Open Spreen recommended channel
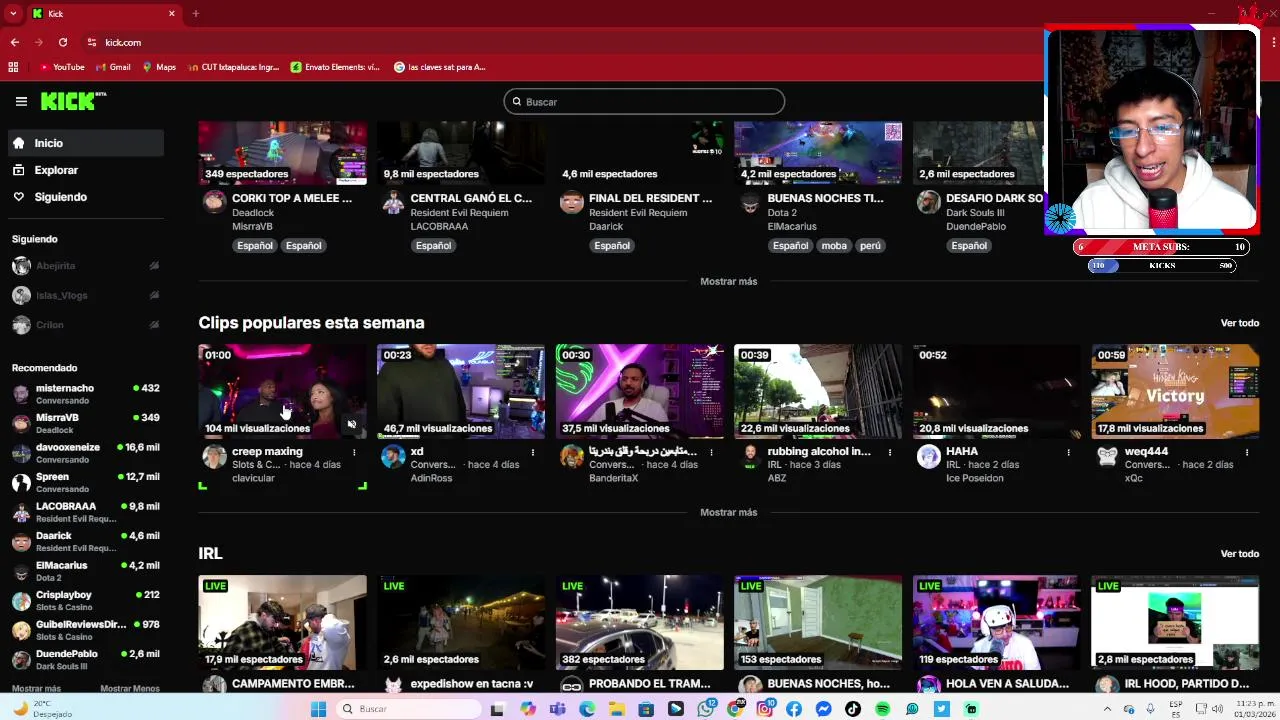The width and height of the screenshot is (1280, 720). click(x=86, y=482)
